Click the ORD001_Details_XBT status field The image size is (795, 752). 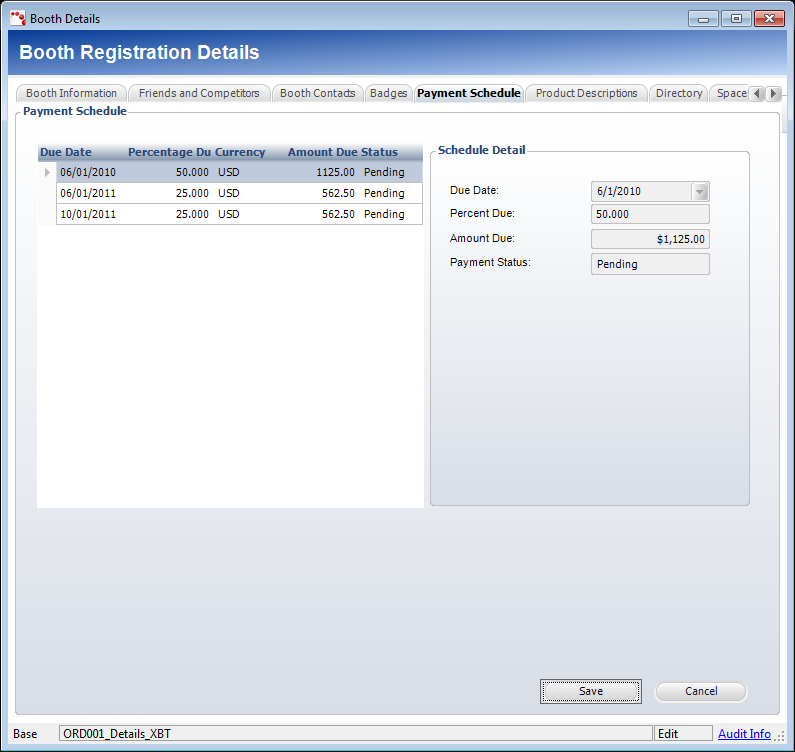point(355,733)
